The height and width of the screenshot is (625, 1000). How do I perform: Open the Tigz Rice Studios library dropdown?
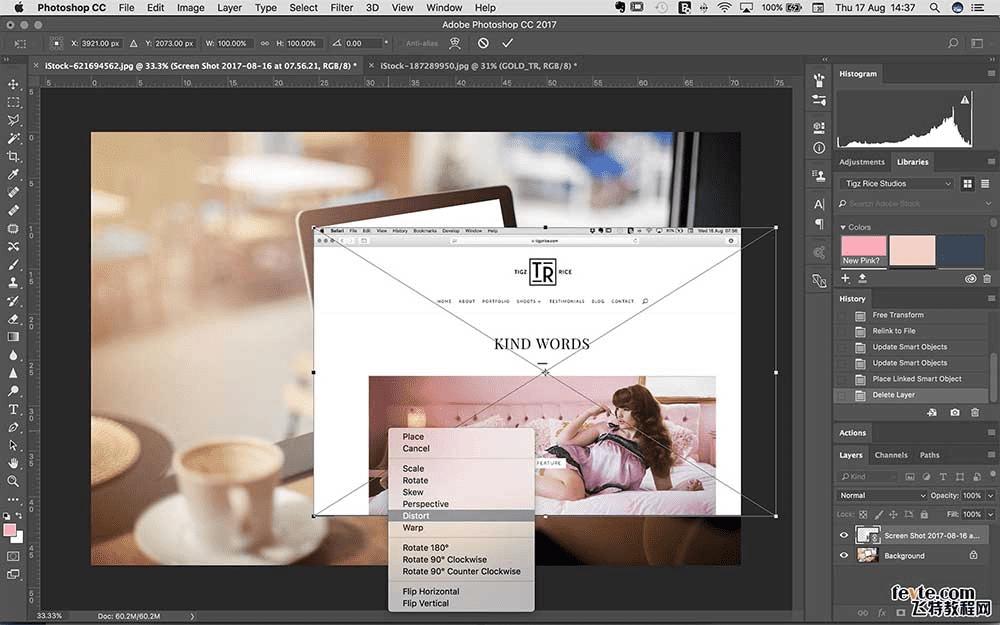[x=896, y=184]
